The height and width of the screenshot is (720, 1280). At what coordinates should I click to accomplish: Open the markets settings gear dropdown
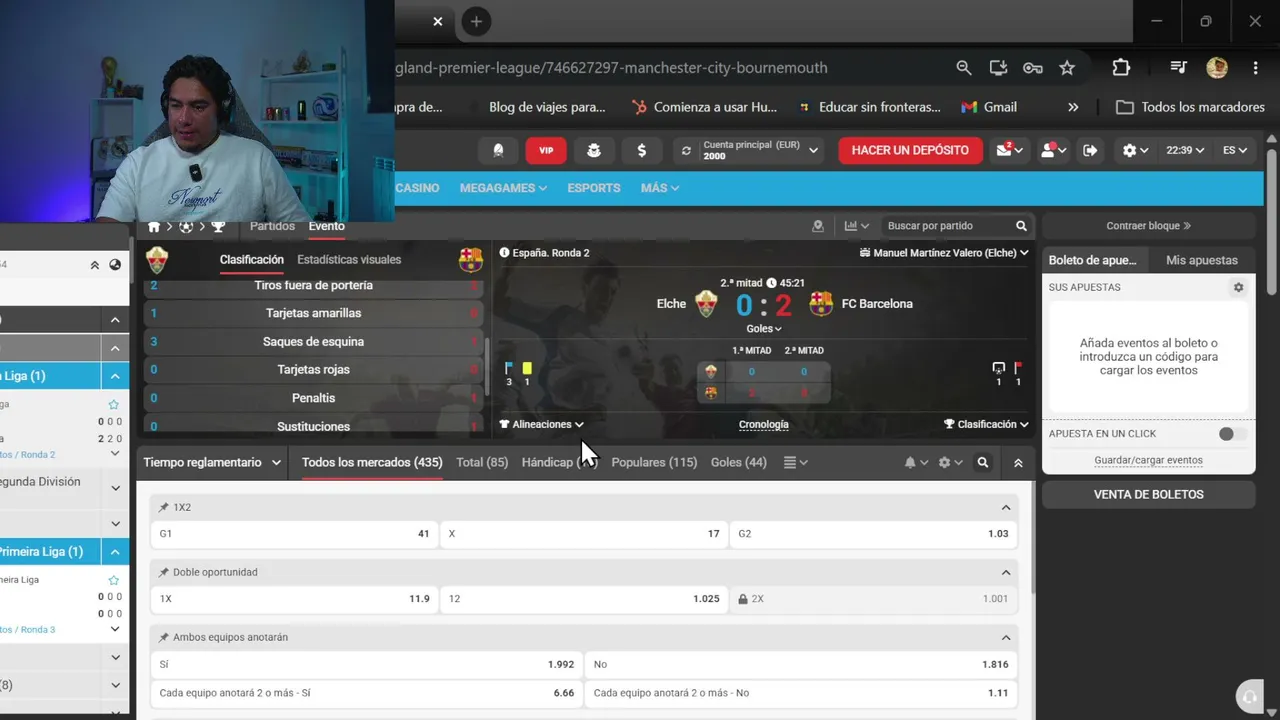coord(950,463)
